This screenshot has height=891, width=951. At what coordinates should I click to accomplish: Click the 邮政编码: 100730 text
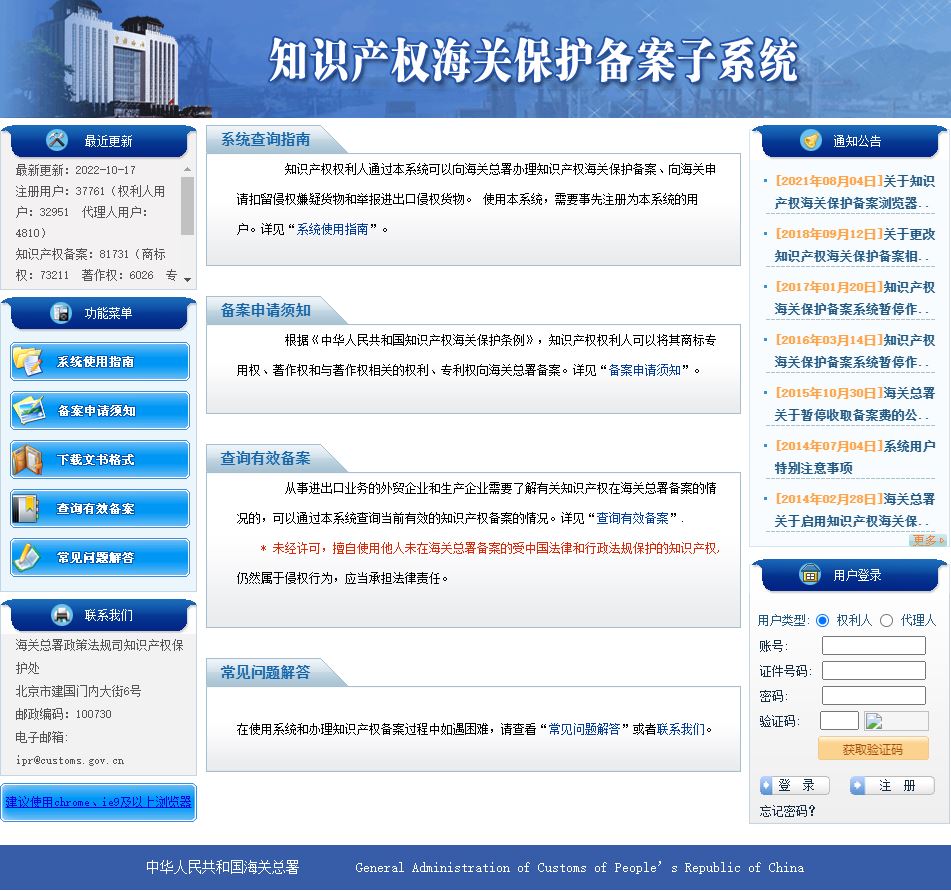pos(64,714)
